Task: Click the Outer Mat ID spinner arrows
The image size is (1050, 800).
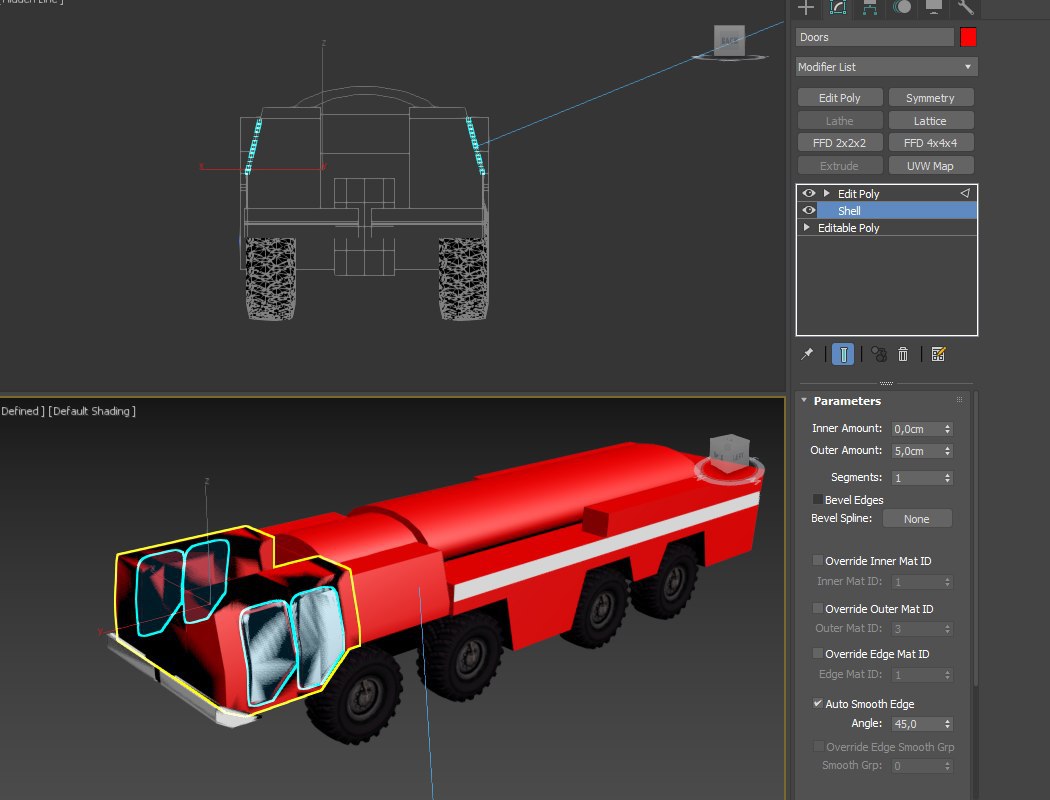Action: tap(948, 629)
